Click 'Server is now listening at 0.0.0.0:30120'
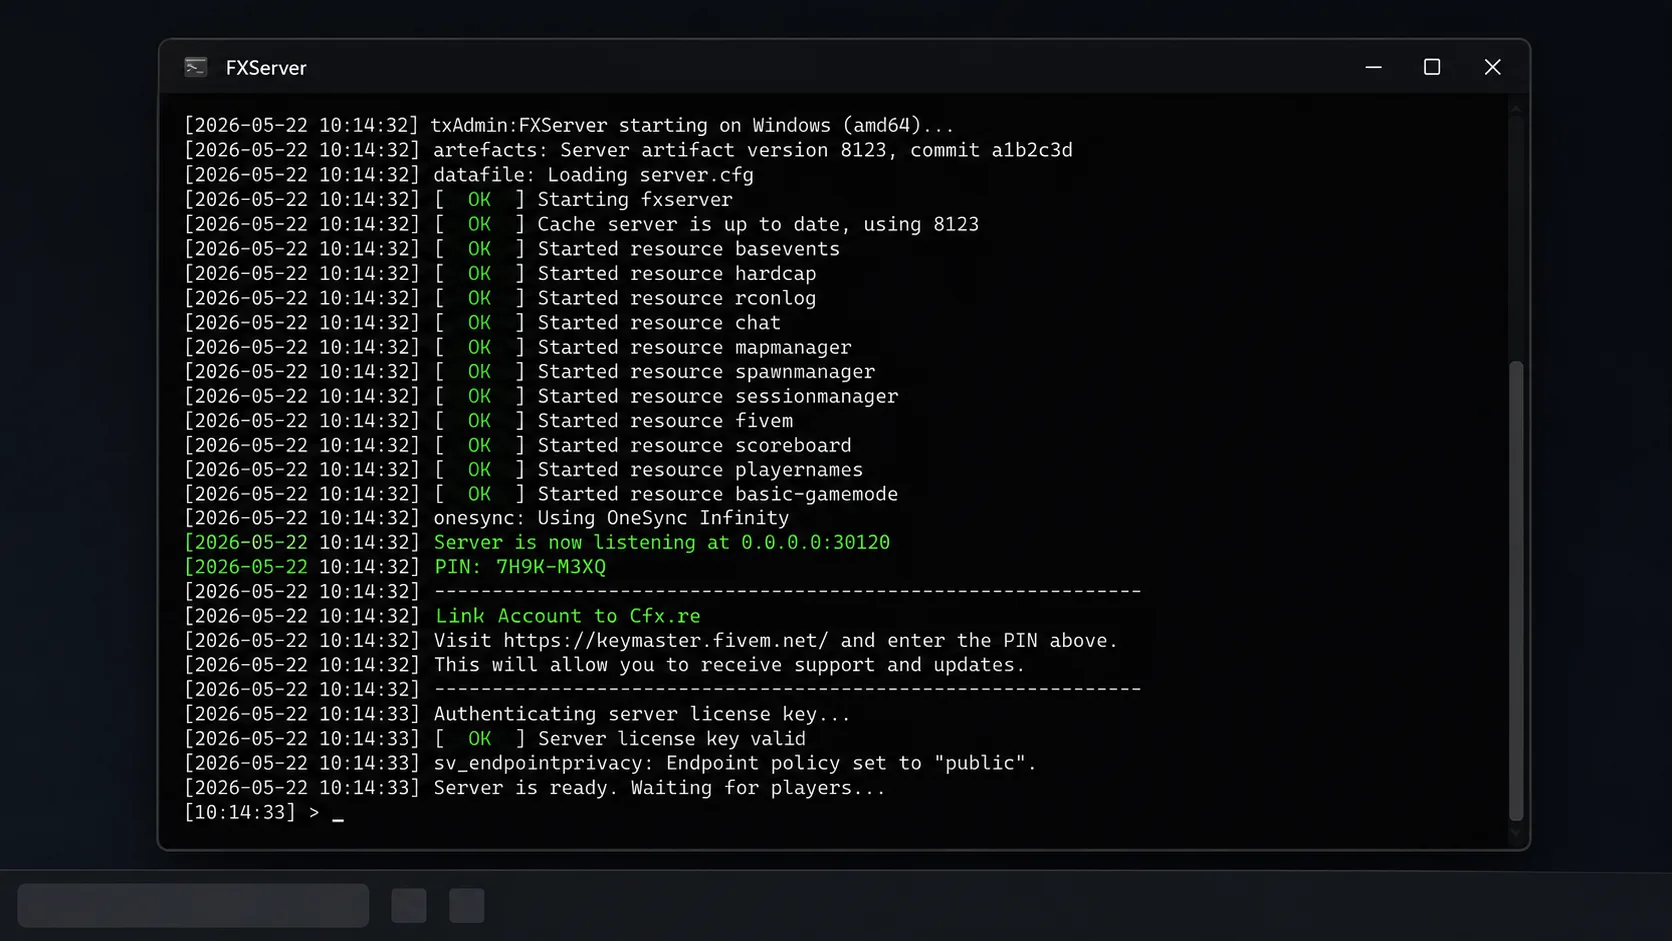Screen dimensions: 1672x941 (x=661, y=542)
